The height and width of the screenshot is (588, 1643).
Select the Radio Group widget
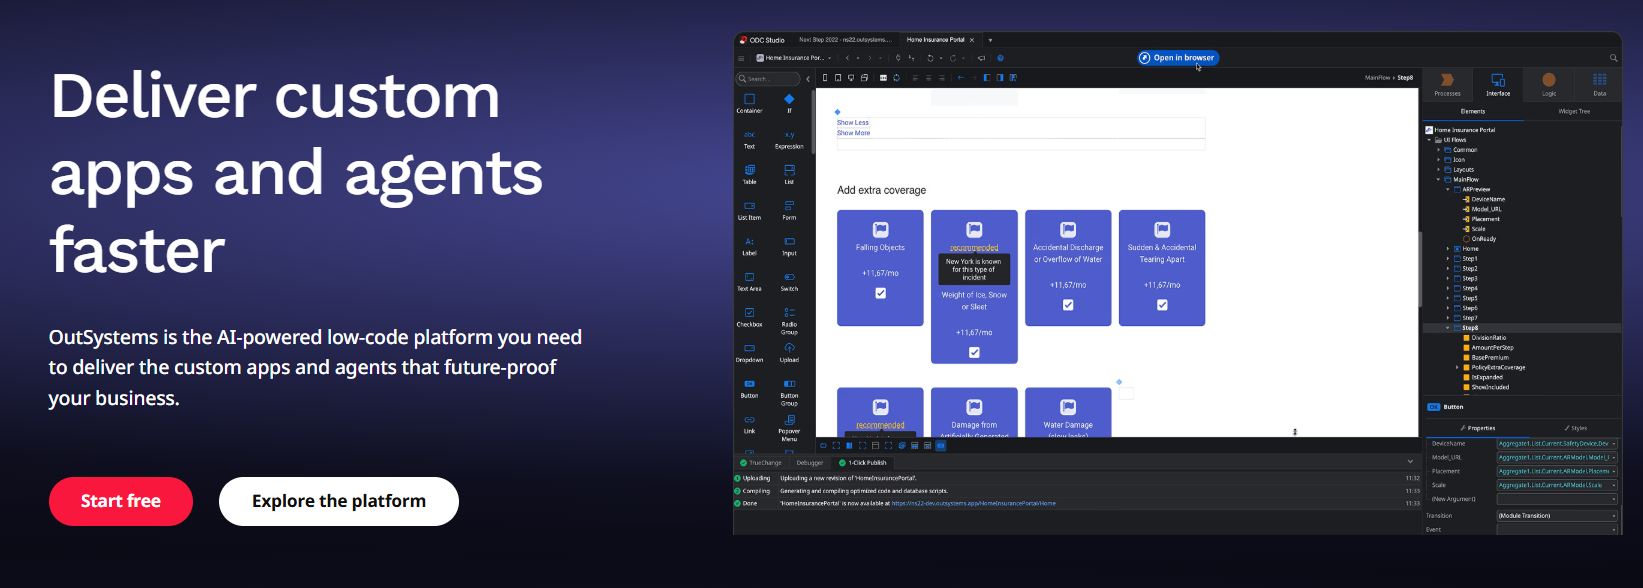(789, 320)
